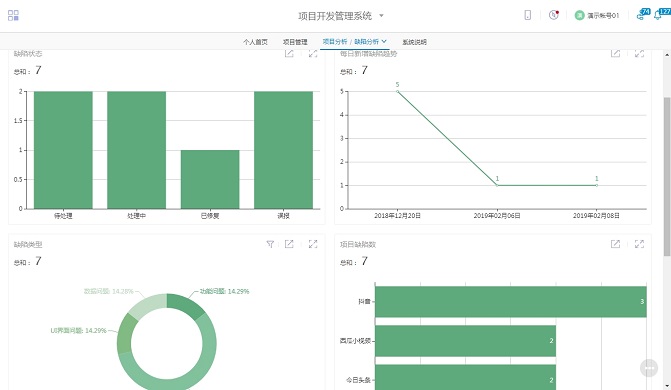Expand the 每日新增缺陷趋势 chart to fullscreen

click(639, 54)
